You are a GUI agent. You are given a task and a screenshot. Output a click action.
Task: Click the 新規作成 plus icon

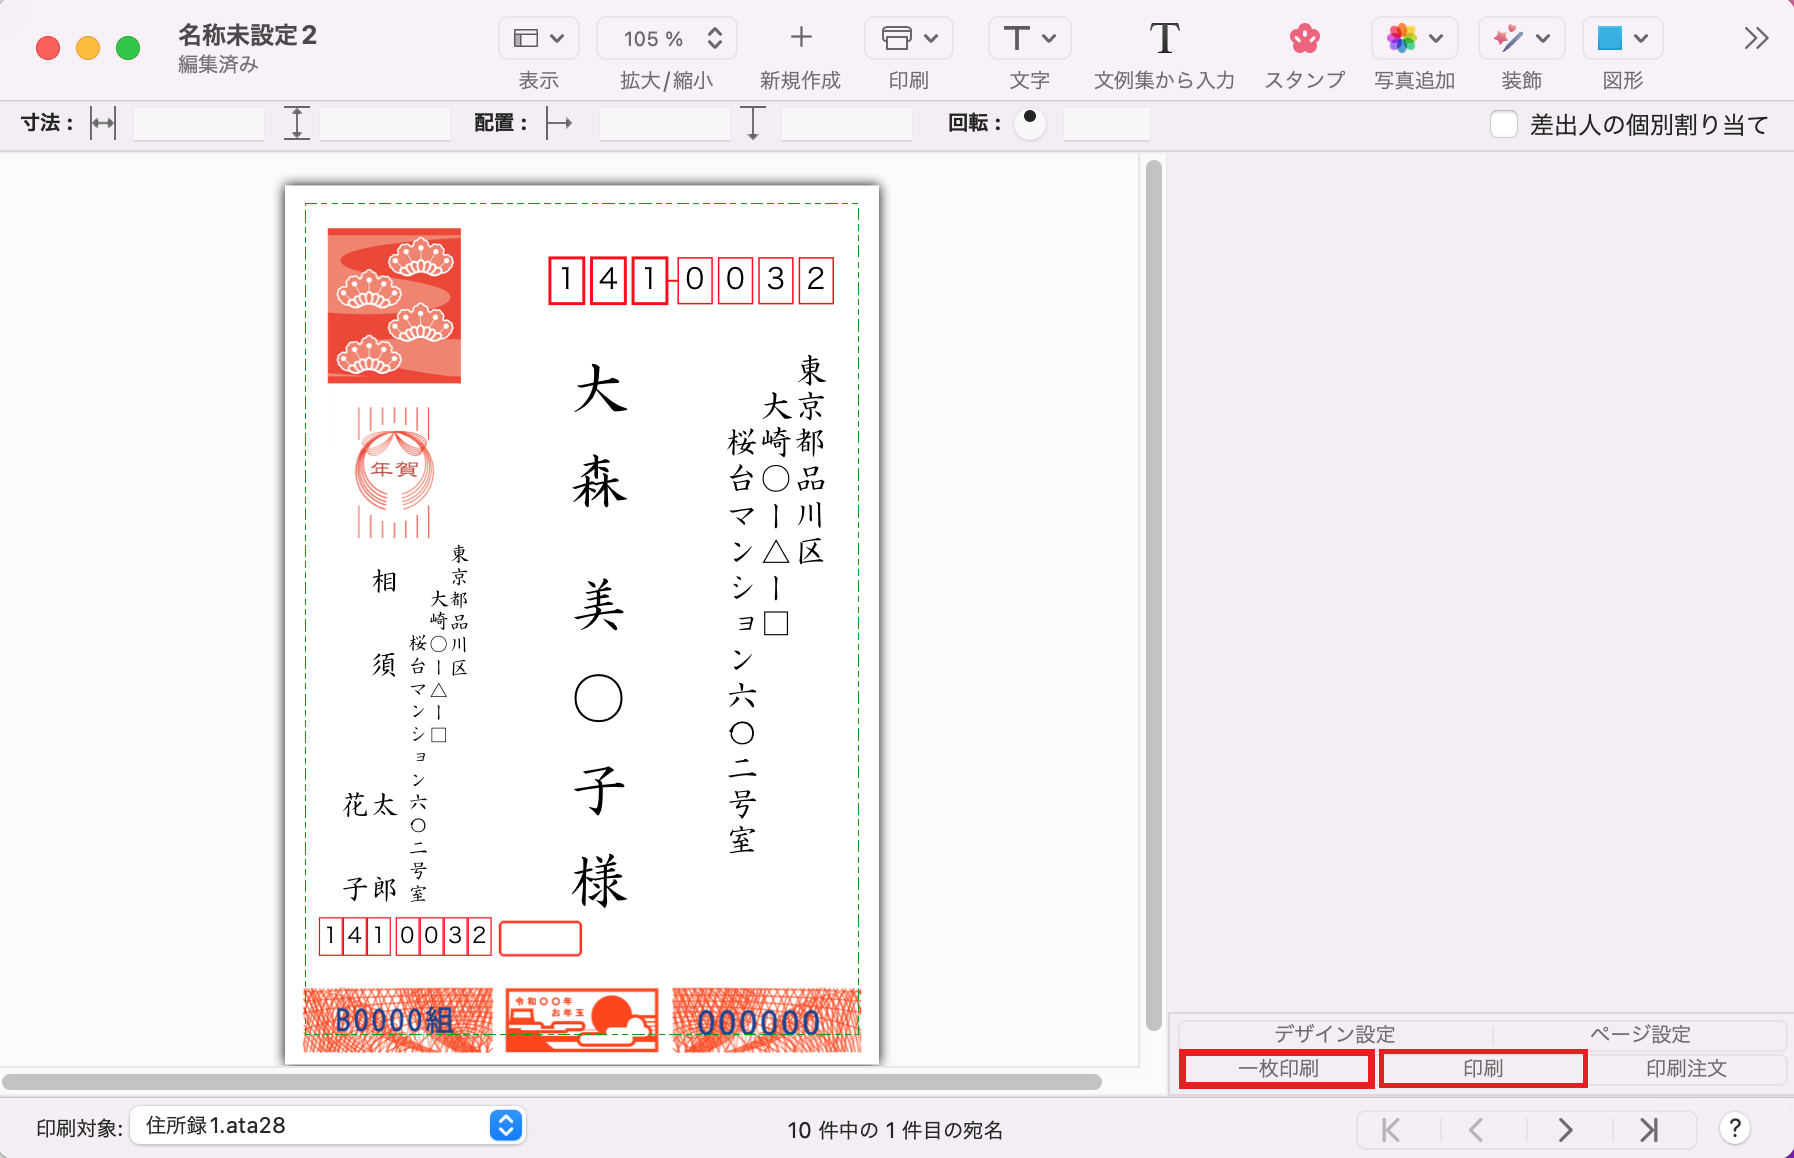tap(800, 38)
